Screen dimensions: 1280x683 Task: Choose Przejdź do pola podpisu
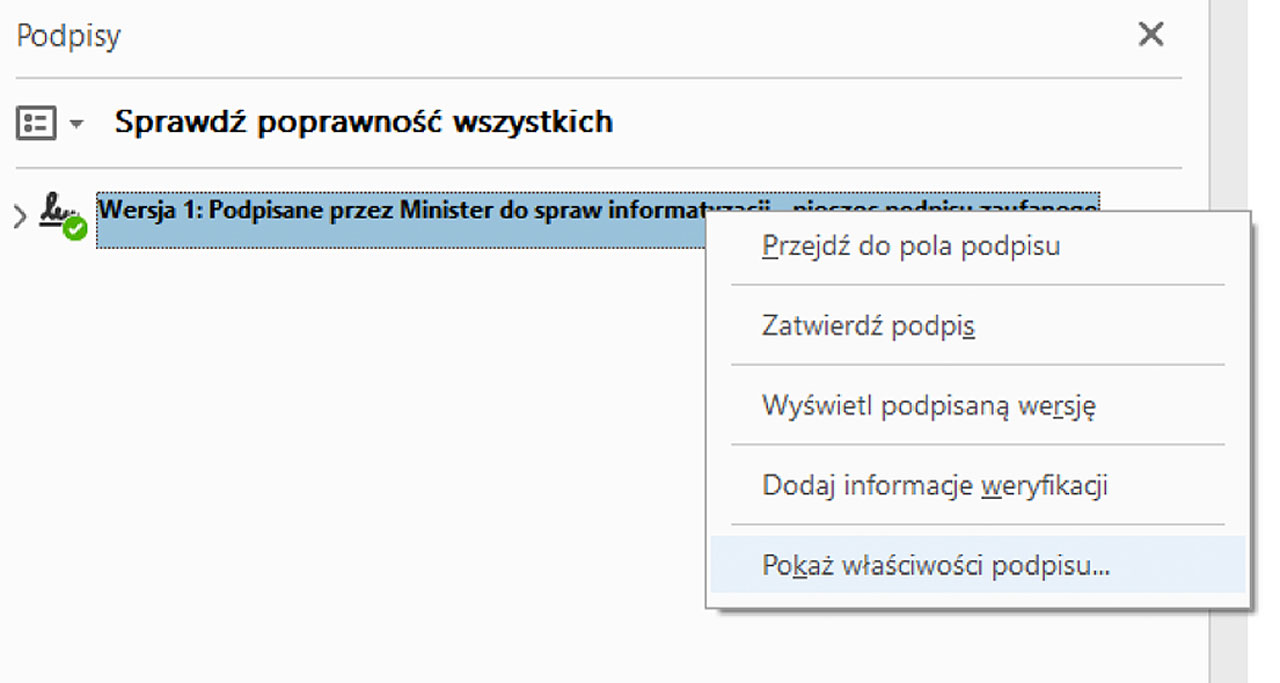910,245
